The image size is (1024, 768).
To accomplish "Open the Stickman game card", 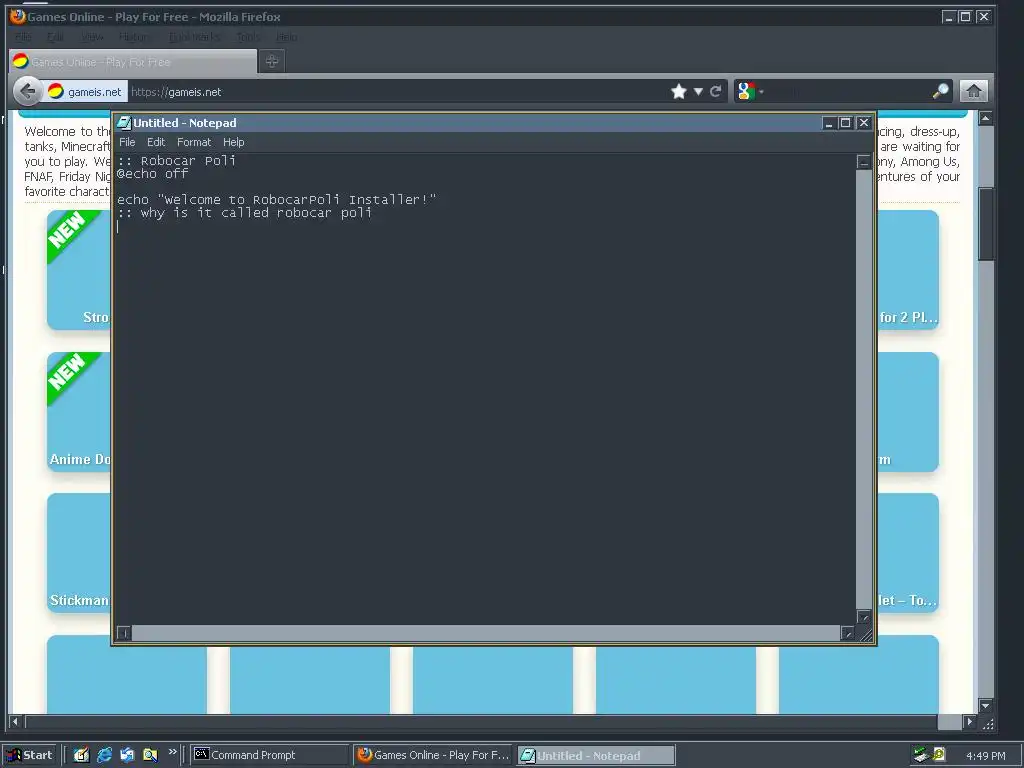I will 79,552.
